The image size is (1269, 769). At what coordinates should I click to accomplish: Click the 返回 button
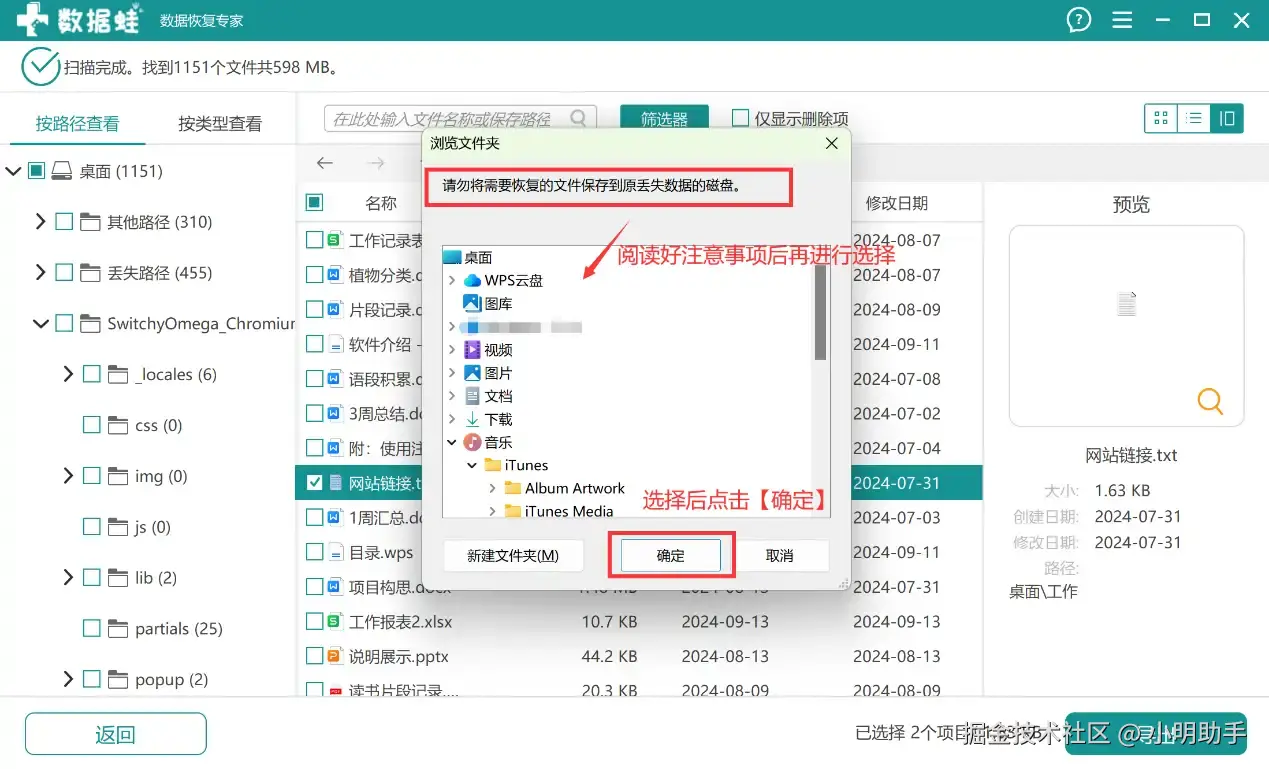pyautogui.click(x=115, y=735)
